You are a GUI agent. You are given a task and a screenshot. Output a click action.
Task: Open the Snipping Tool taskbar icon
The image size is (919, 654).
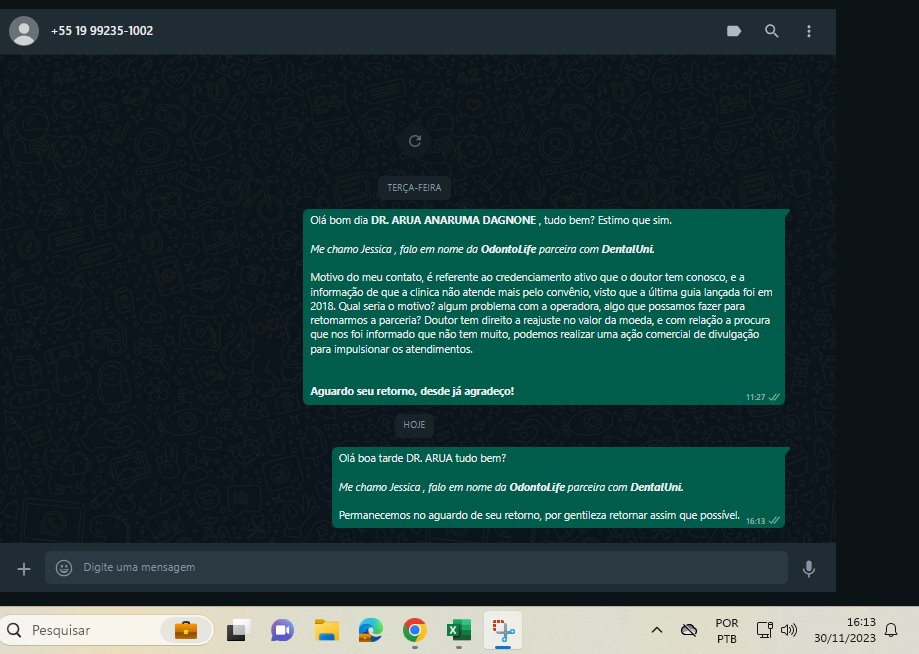click(x=503, y=631)
